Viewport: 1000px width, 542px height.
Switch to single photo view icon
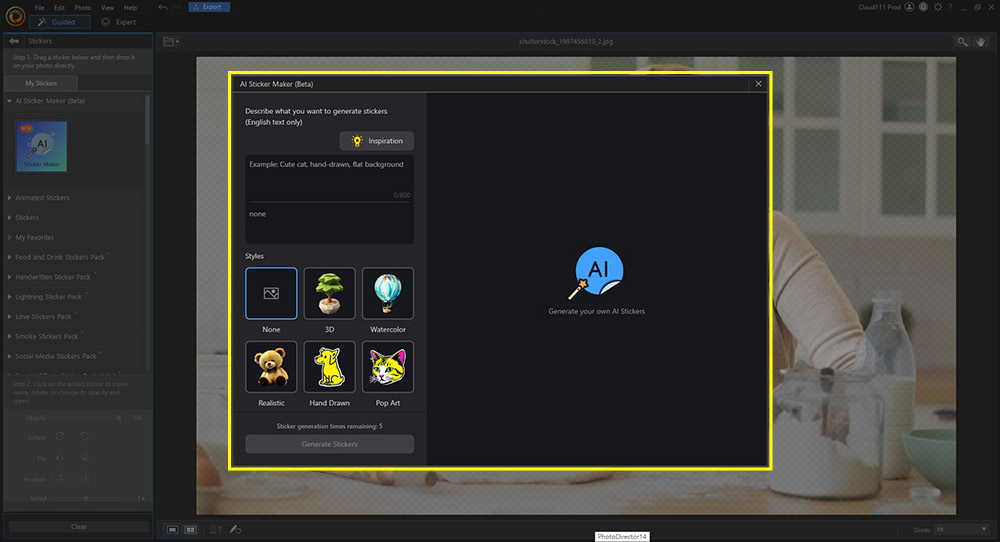[x=172, y=529]
